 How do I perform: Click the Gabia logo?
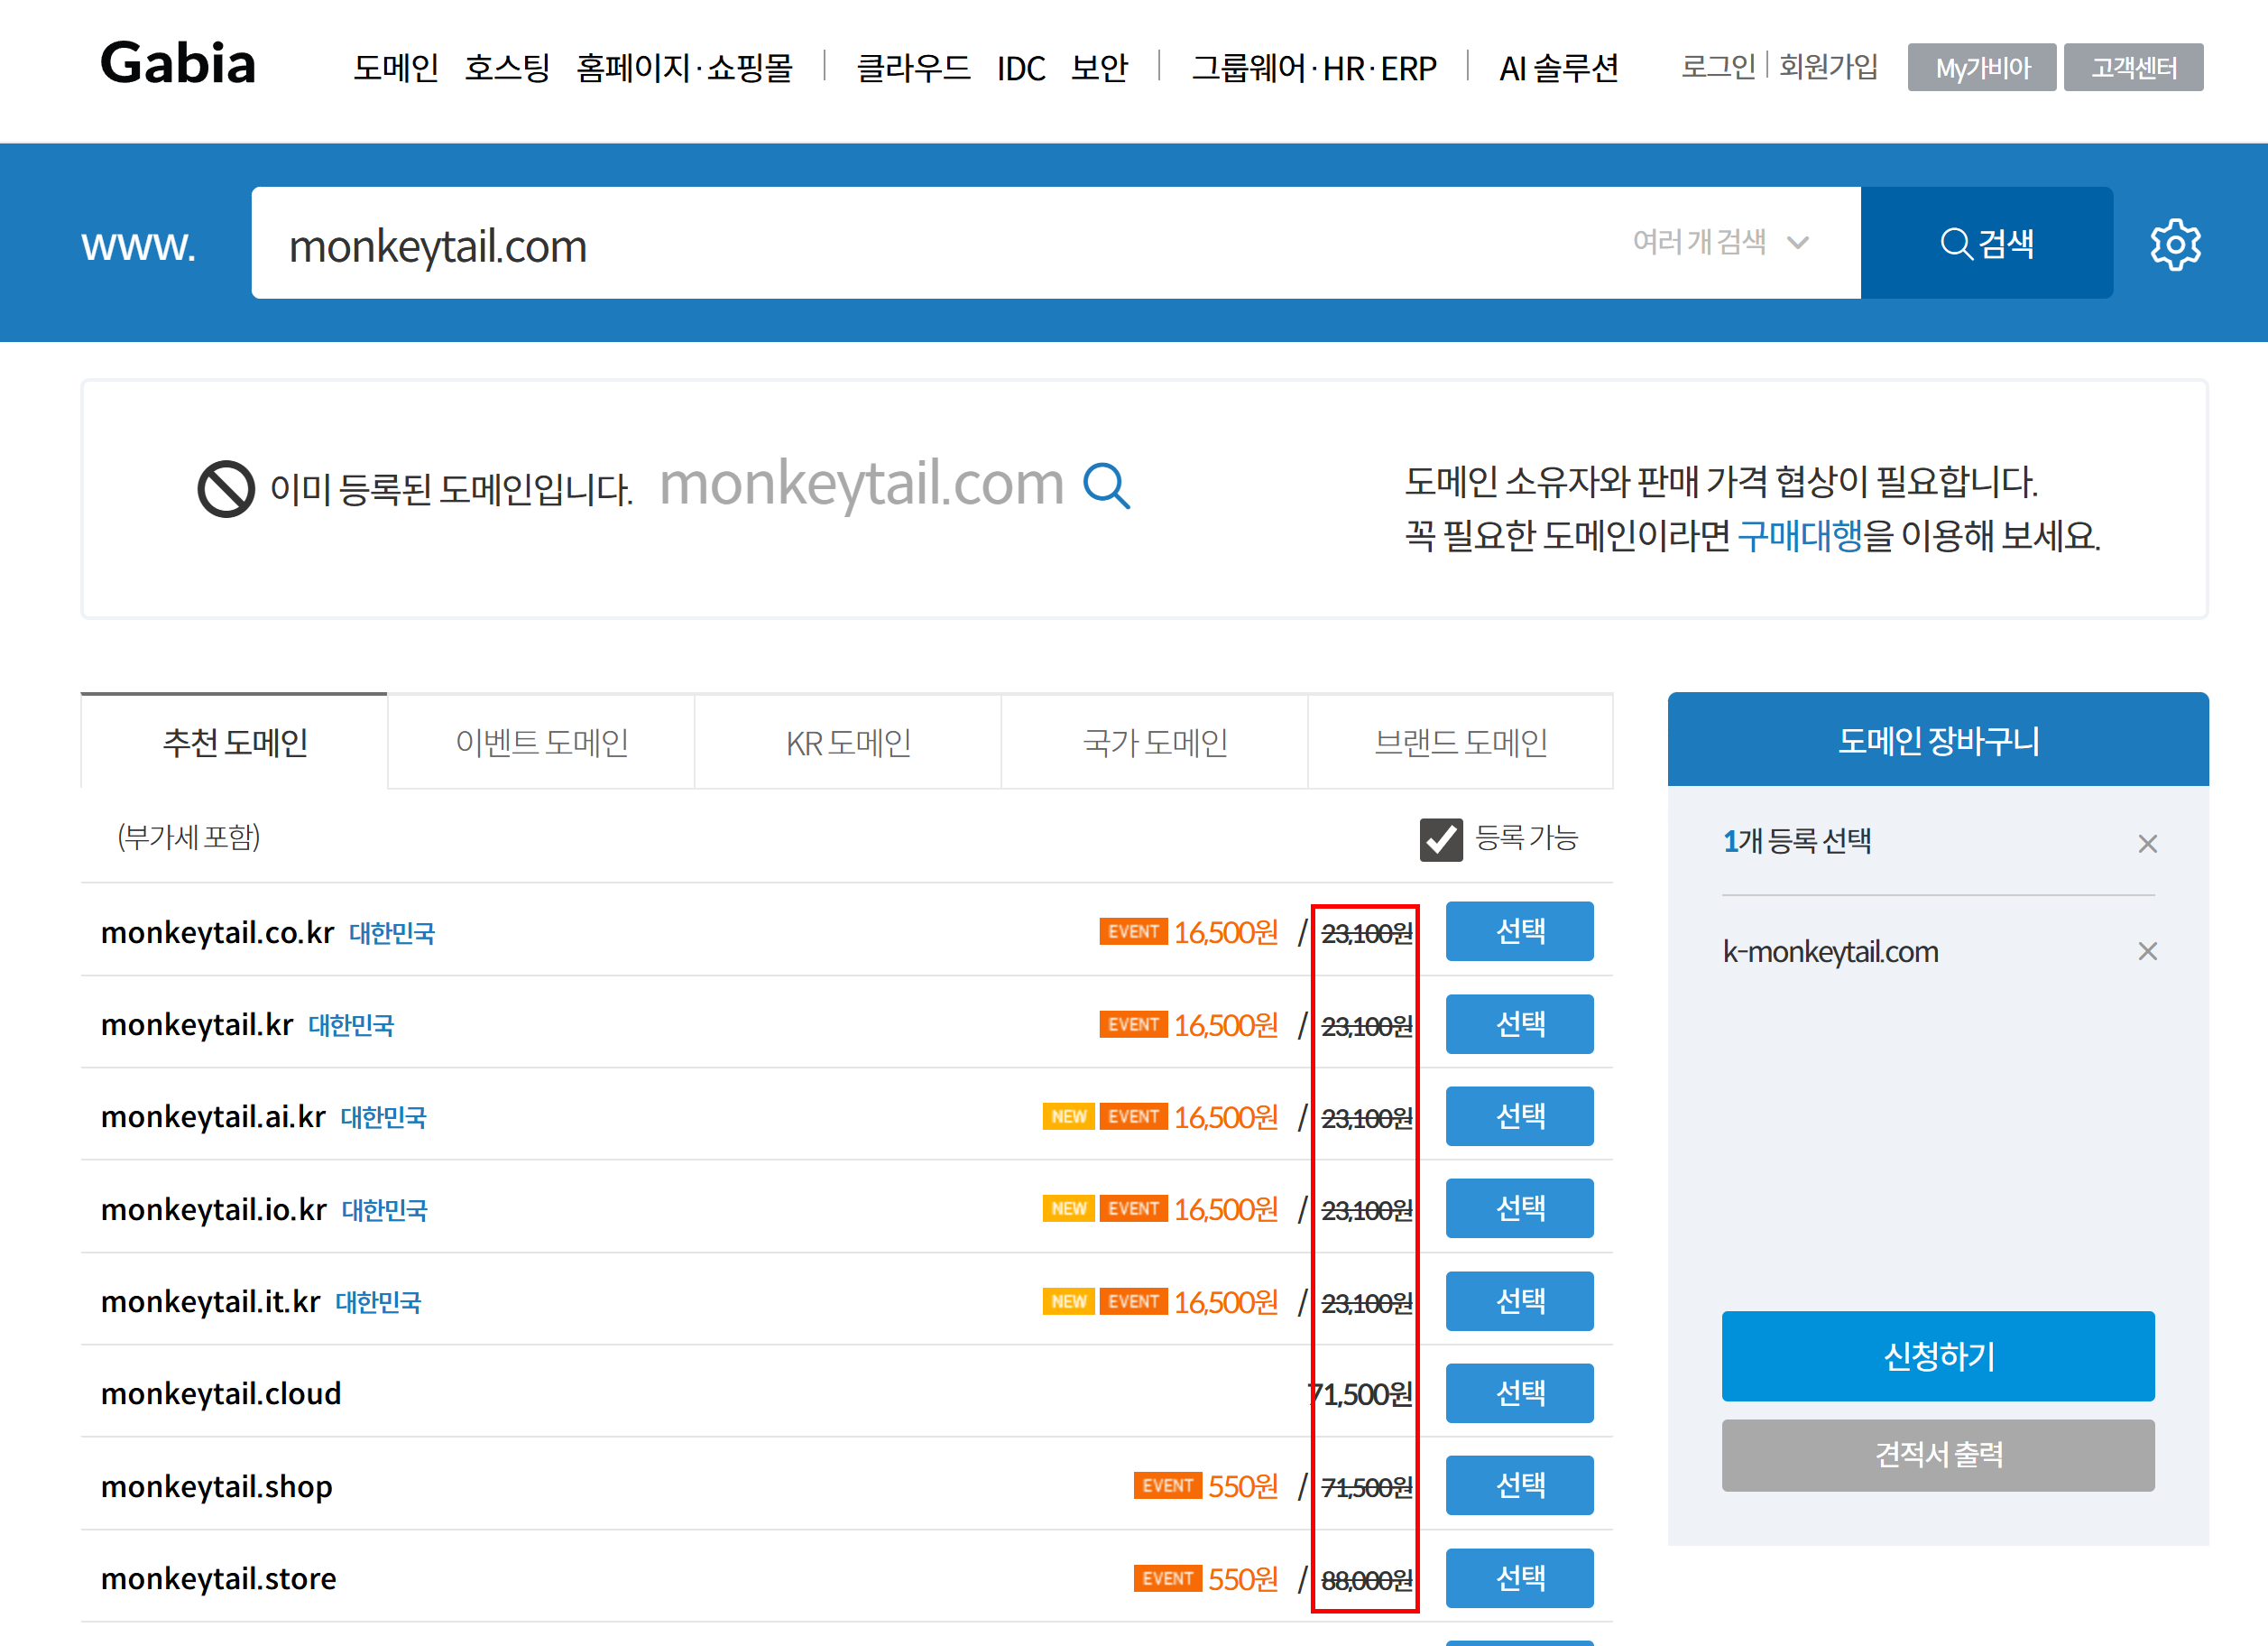[x=178, y=64]
